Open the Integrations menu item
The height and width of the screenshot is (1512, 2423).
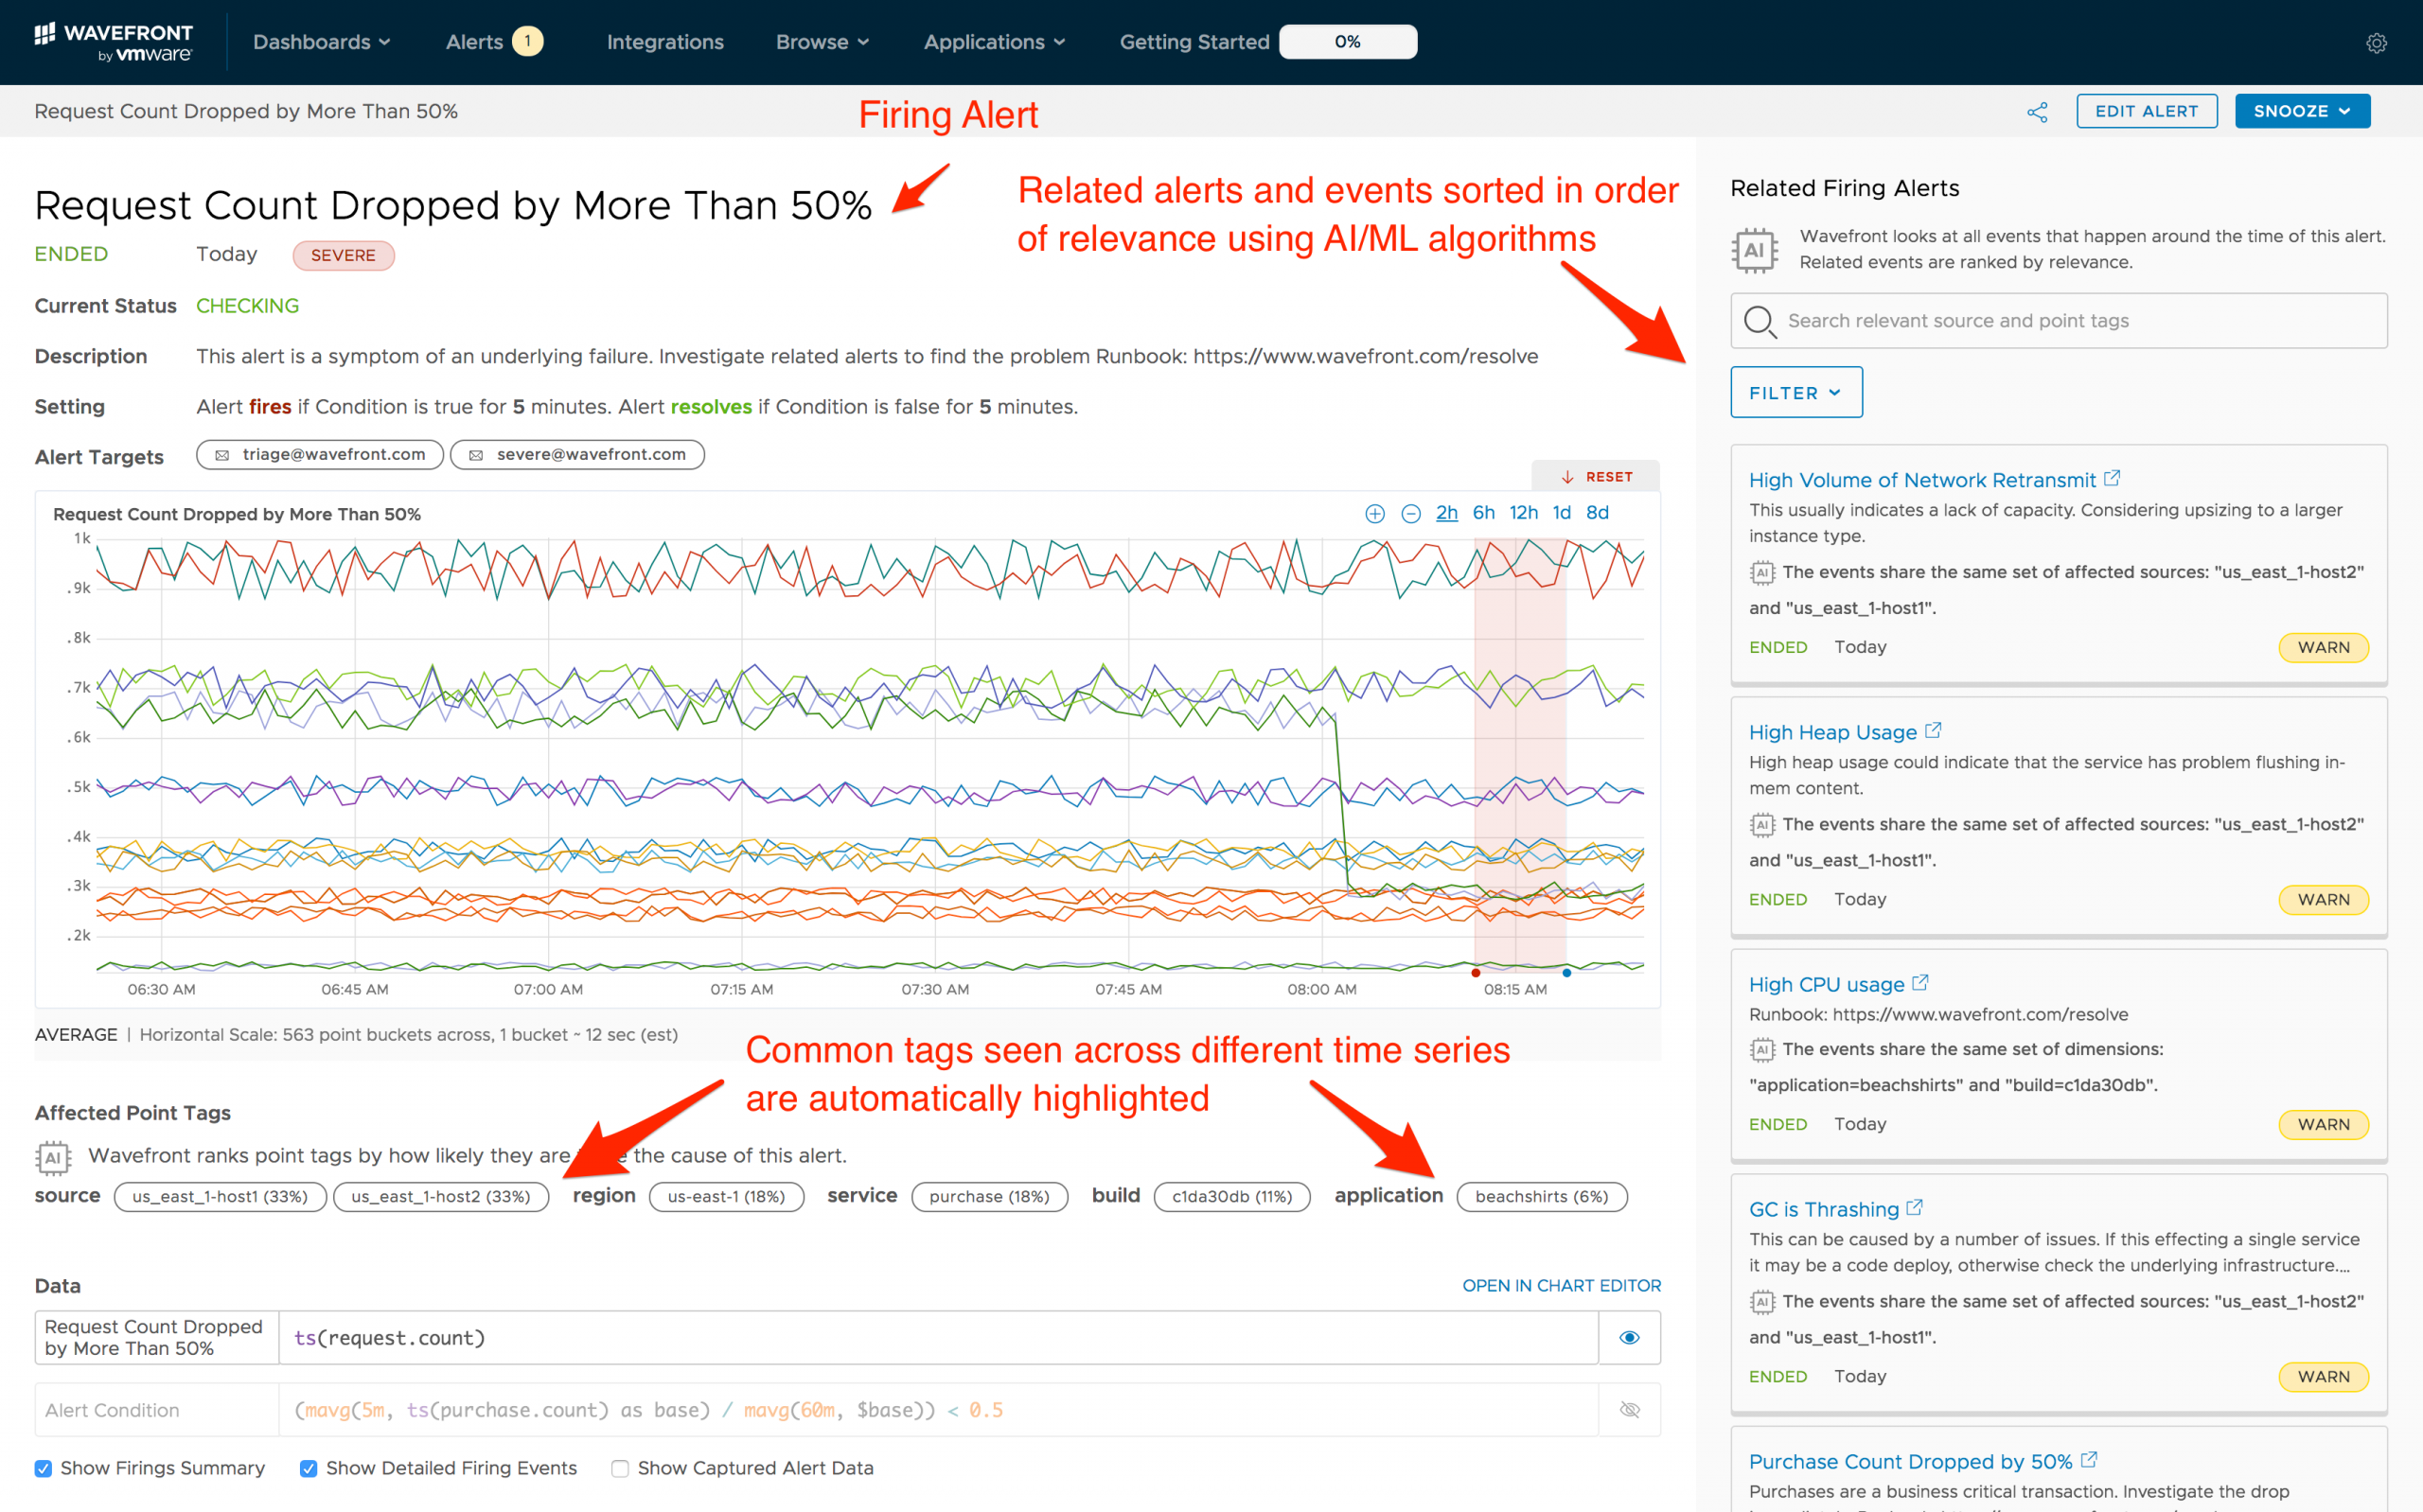[665, 42]
